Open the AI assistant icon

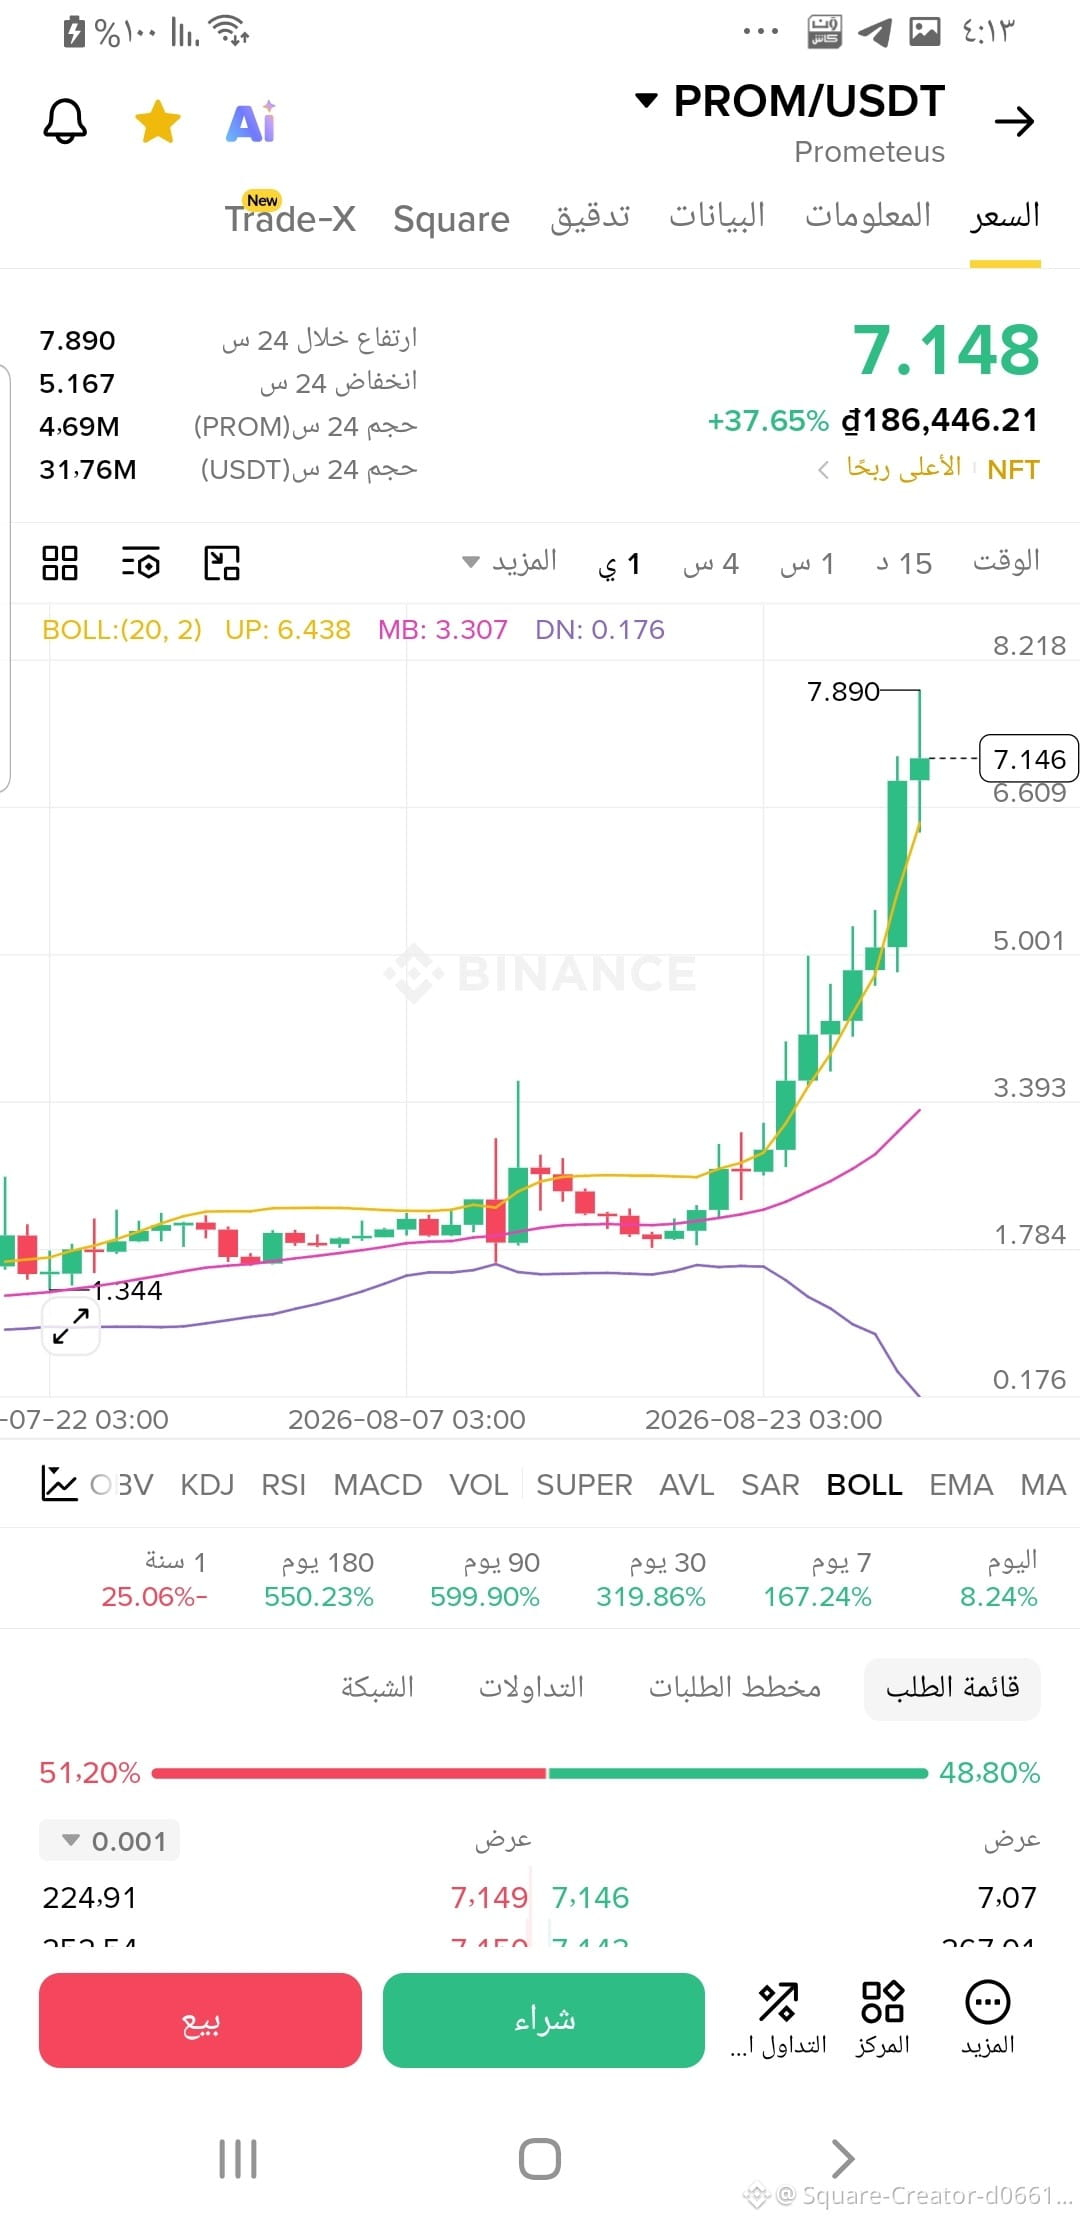tap(251, 122)
